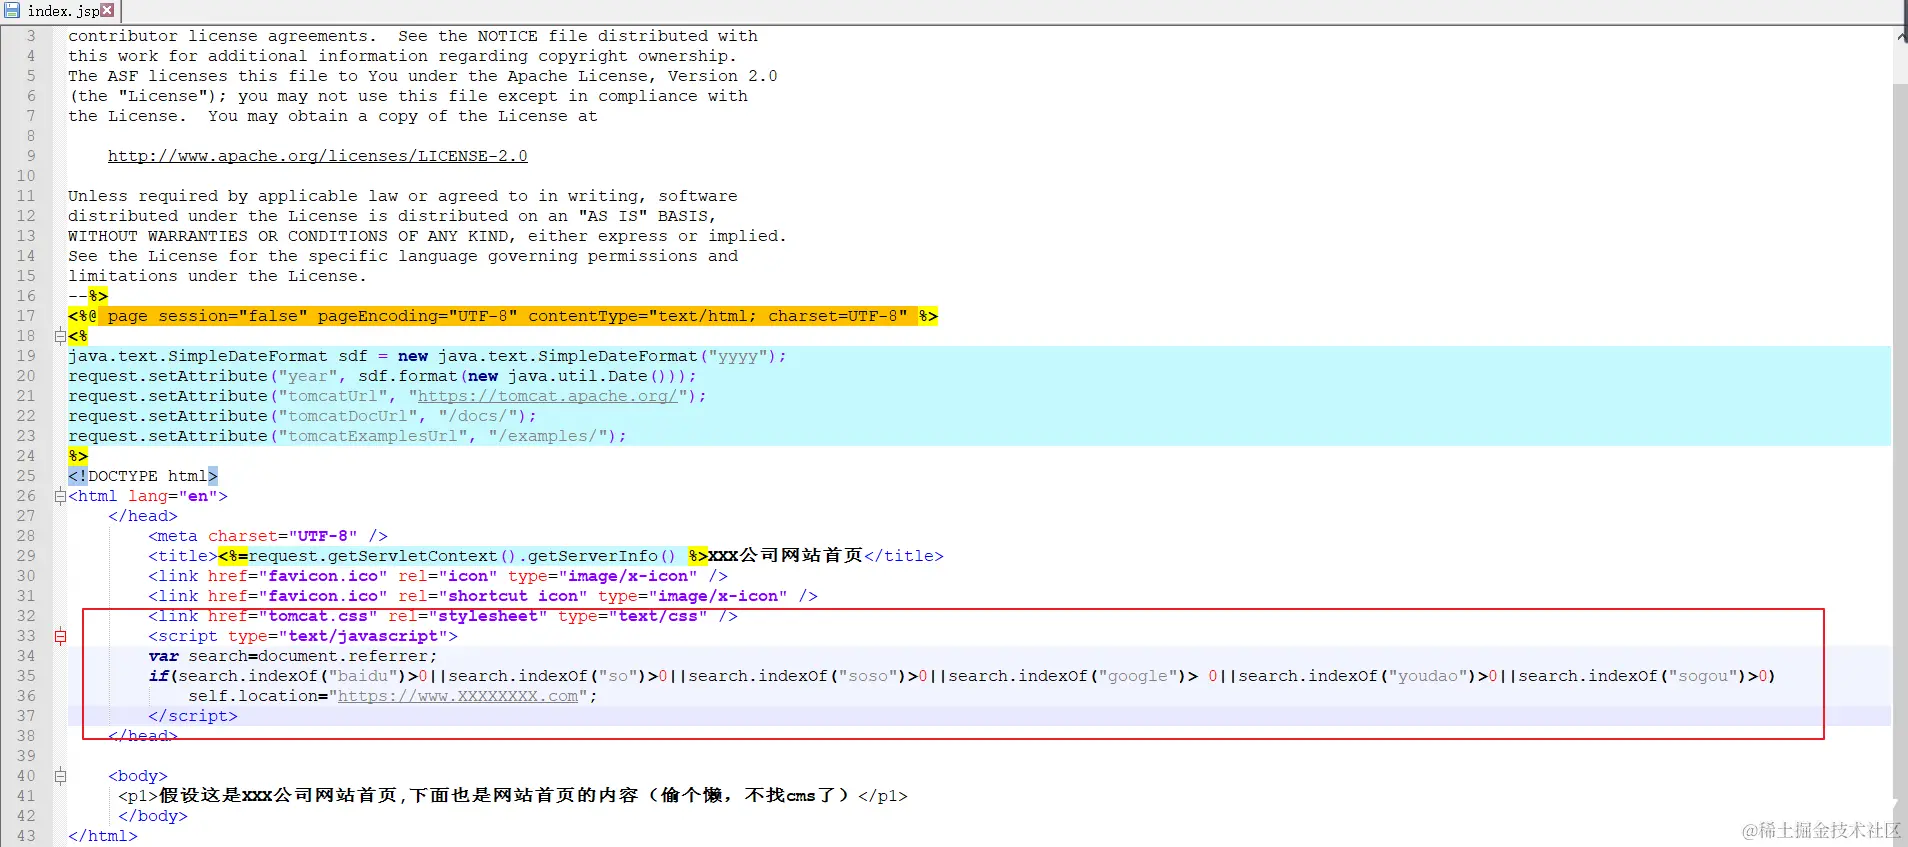Viewport: 1908px width, 847px height.
Task: Click the "soso" string in the if condition
Action: point(868,676)
